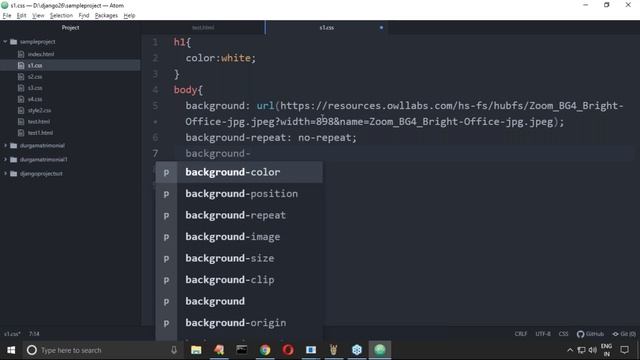Select s1.css in the project tree

point(35,65)
